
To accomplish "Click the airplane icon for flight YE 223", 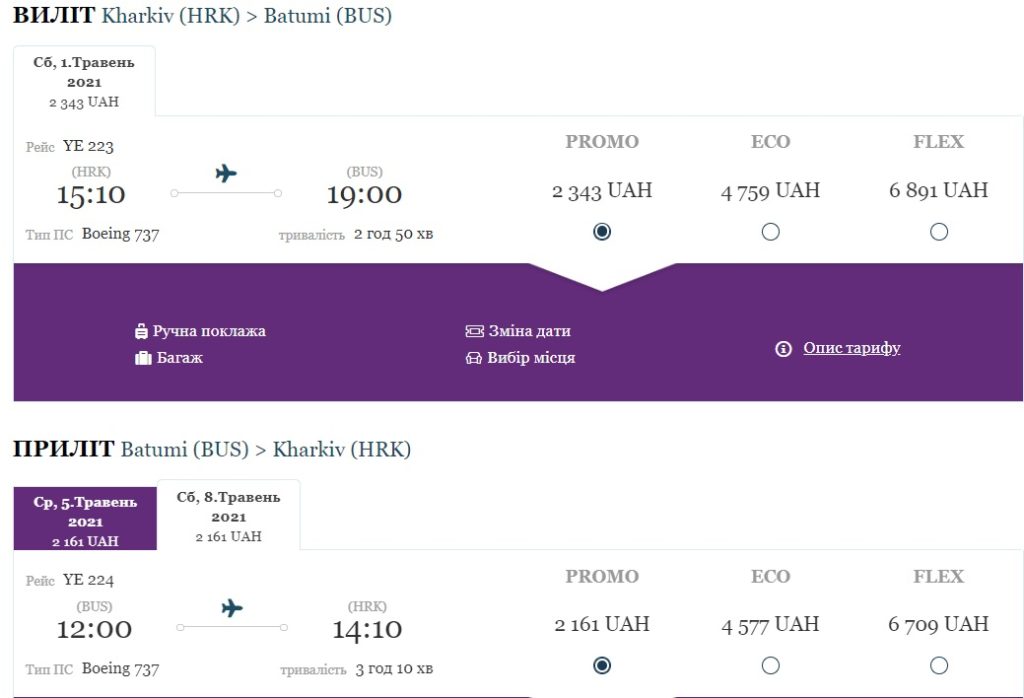I will (226, 174).
